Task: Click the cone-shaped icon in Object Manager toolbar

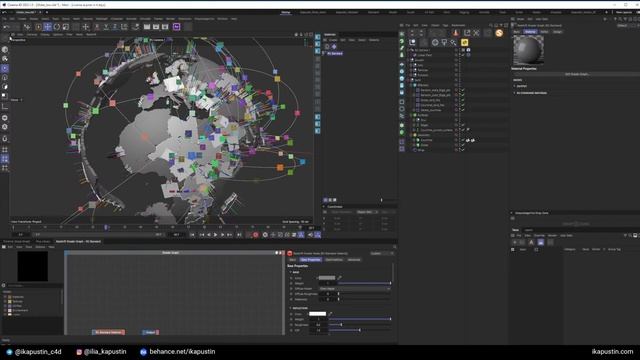Action: point(456,33)
